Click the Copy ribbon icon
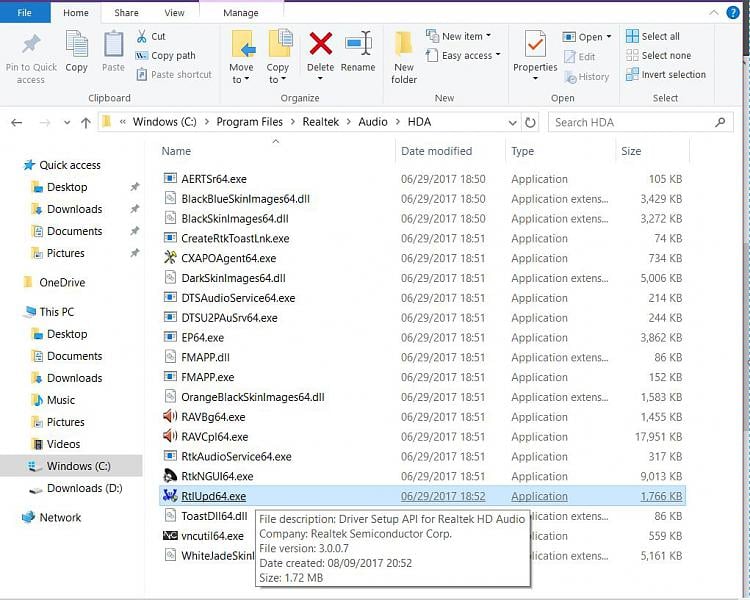This screenshot has width=750, height=600. tap(77, 44)
